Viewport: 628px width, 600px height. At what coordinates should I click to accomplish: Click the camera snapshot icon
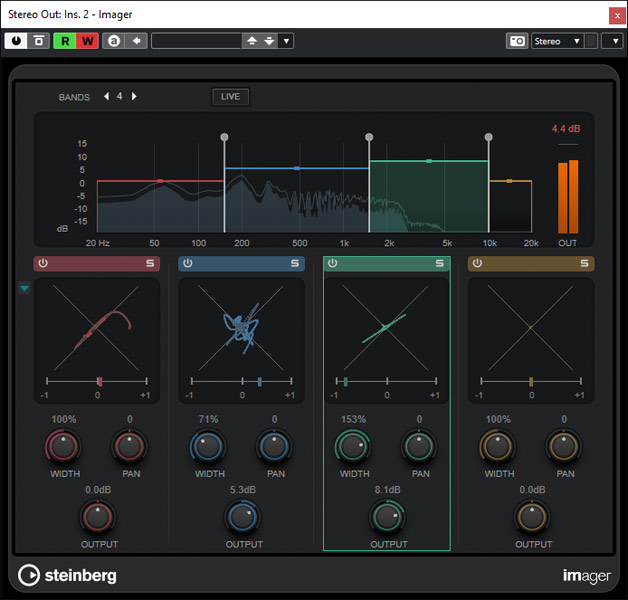pos(516,41)
